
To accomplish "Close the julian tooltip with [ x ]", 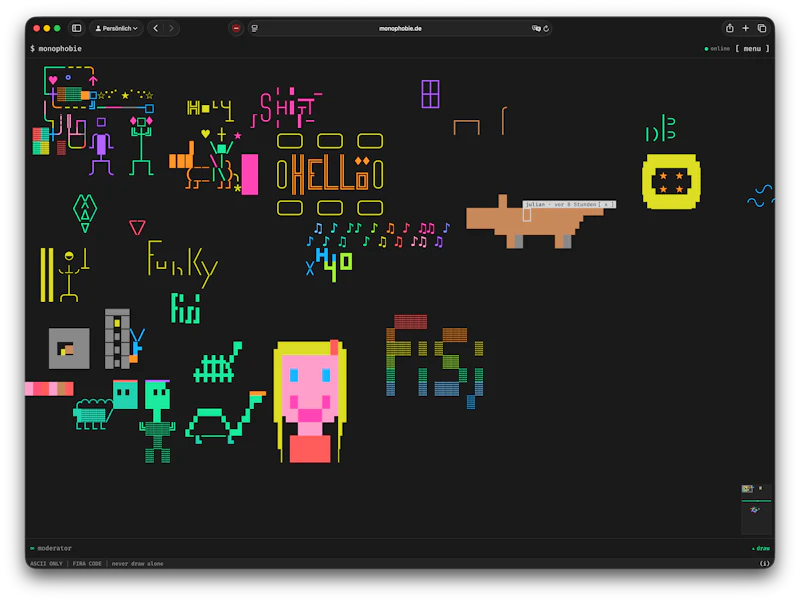I will [x=606, y=204].
